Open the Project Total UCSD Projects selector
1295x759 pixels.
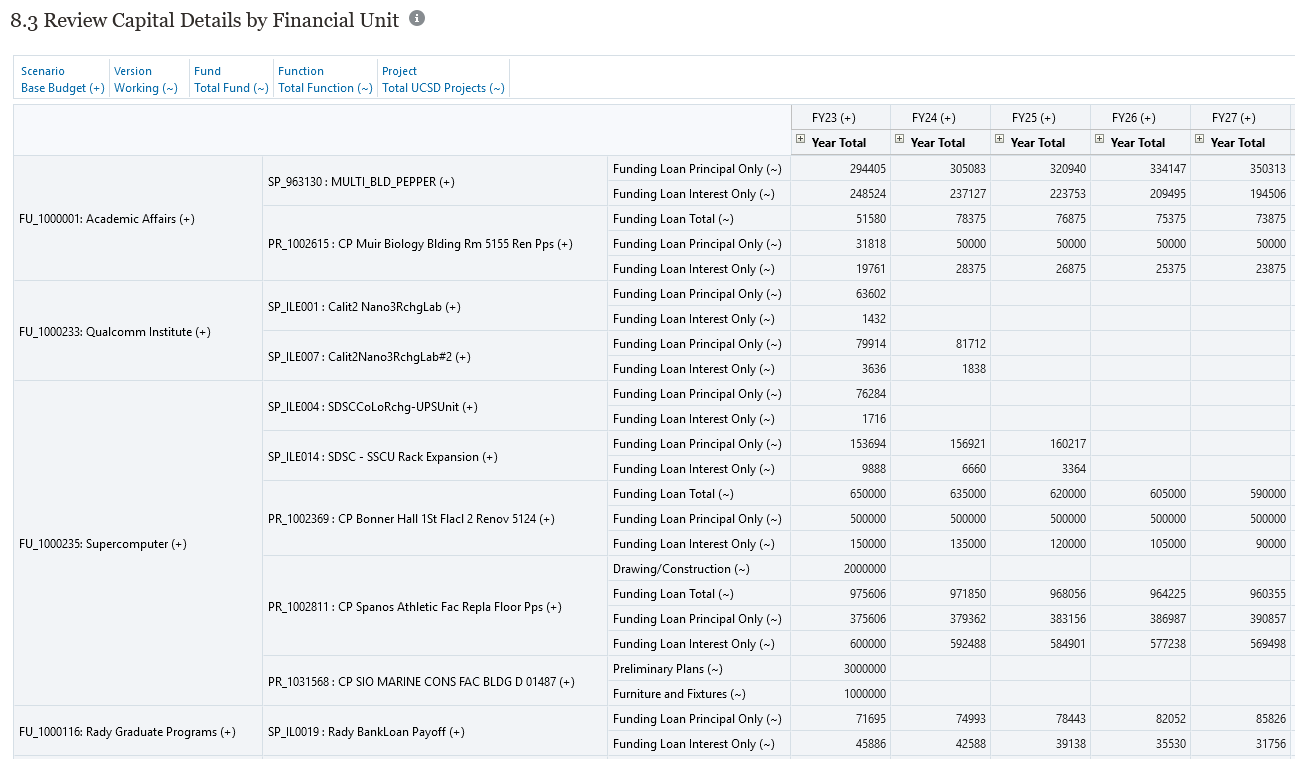(443, 88)
